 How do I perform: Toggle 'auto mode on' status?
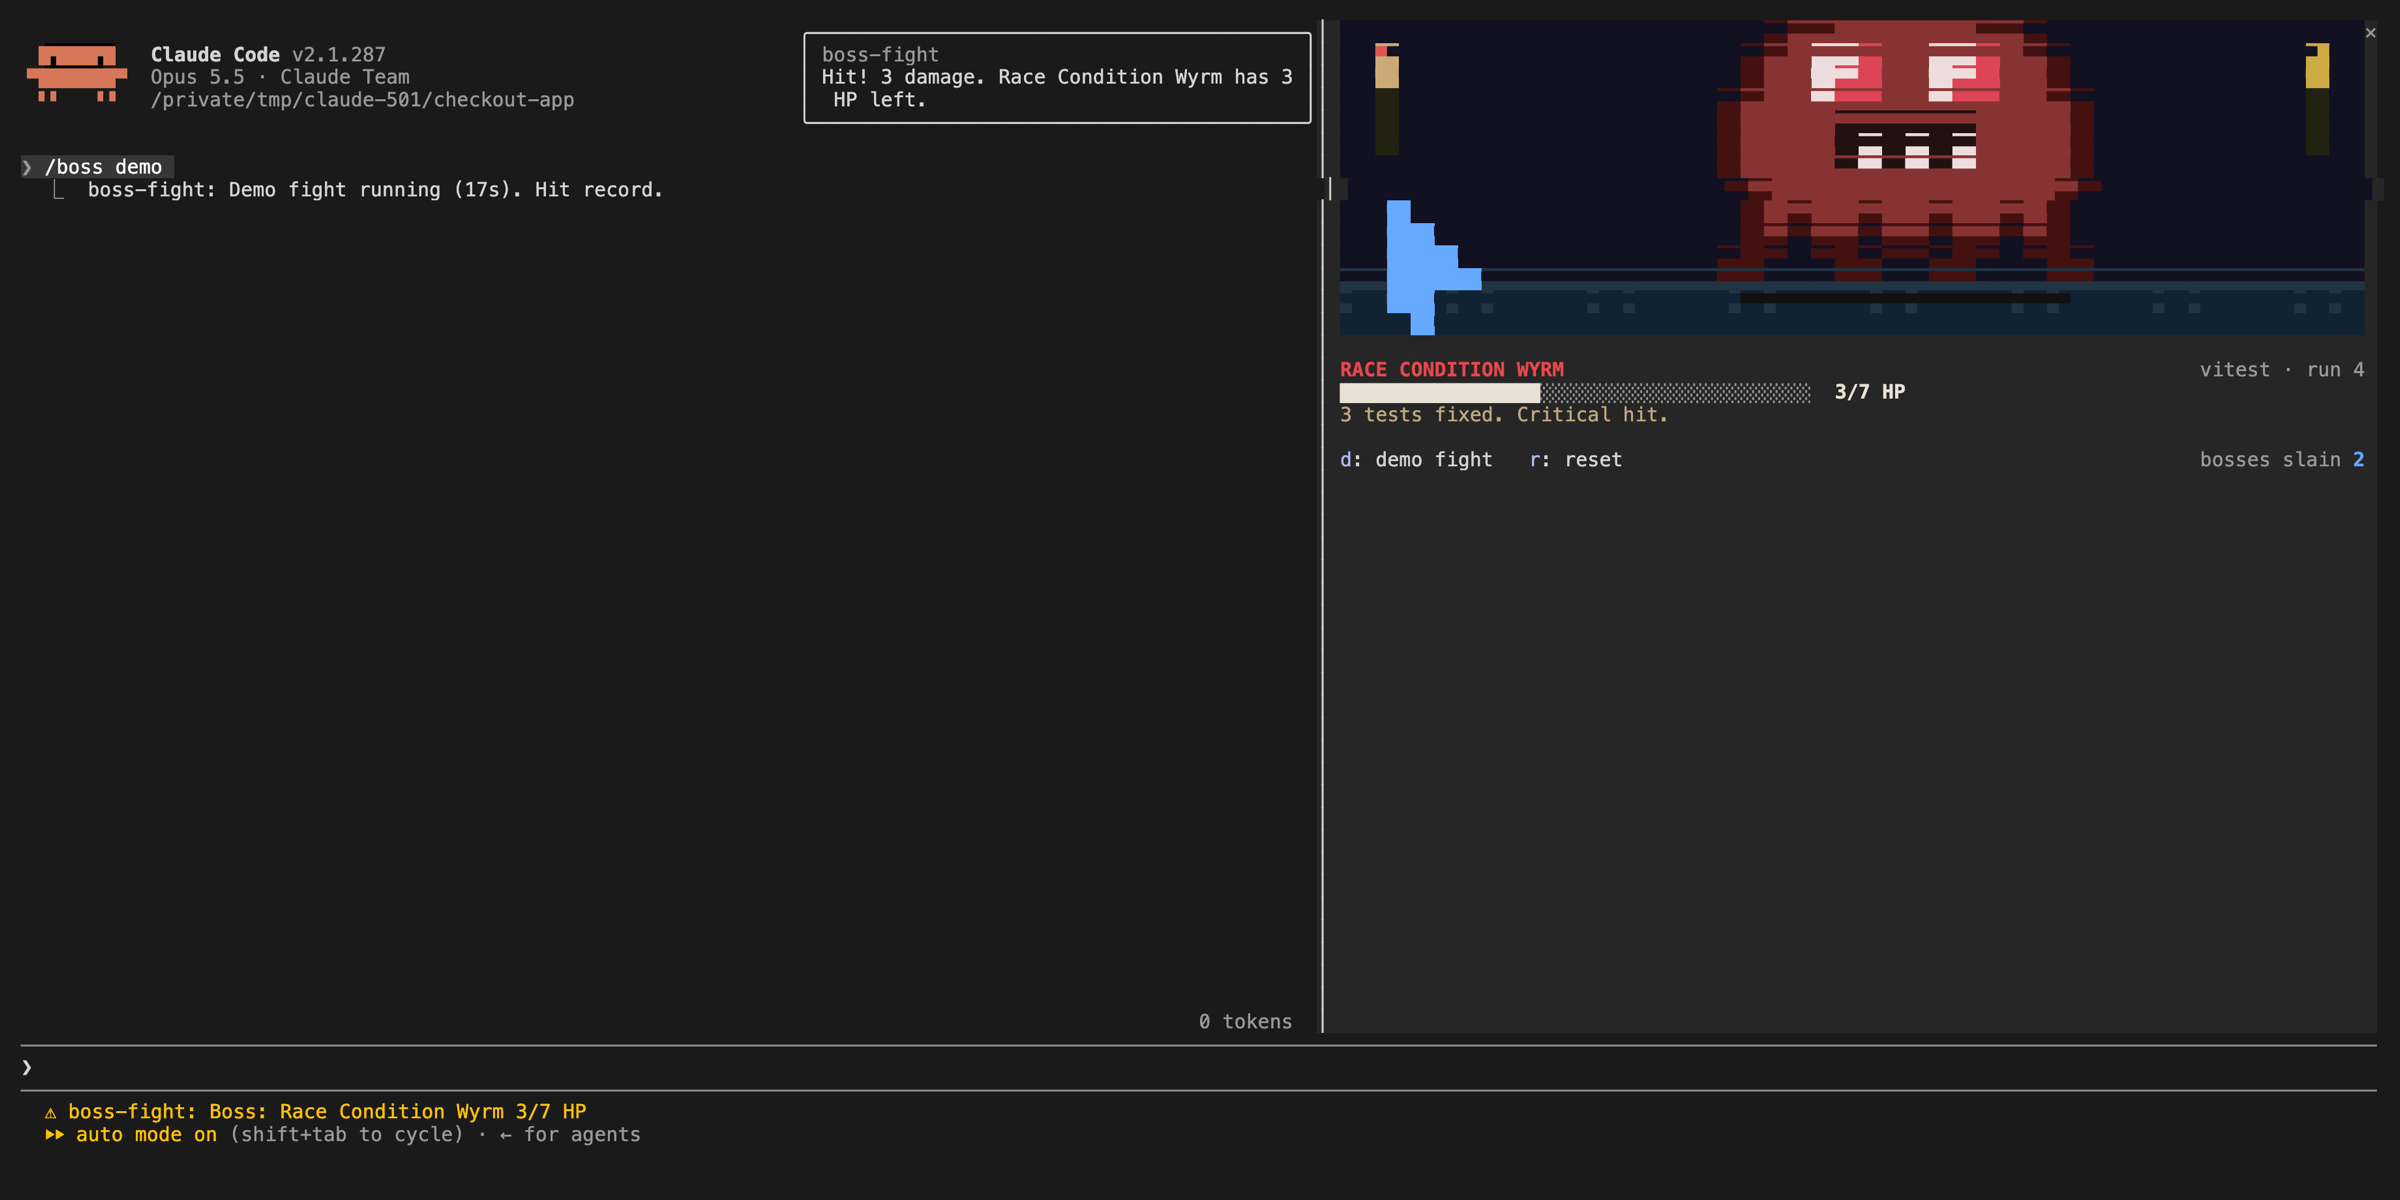(146, 1135)
